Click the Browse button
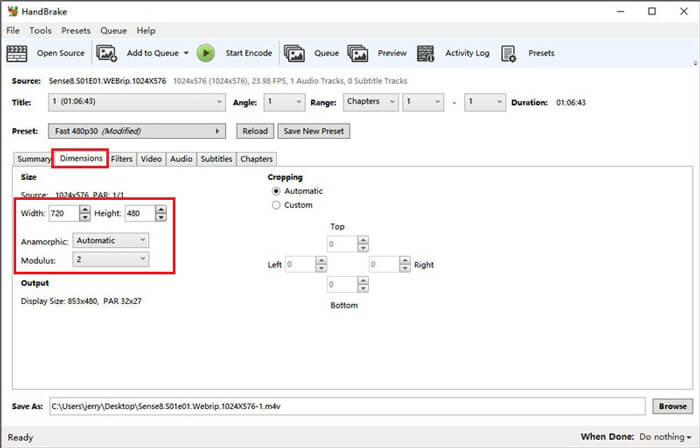The width and height of the screenshot is (700, 448). (672, 407)
